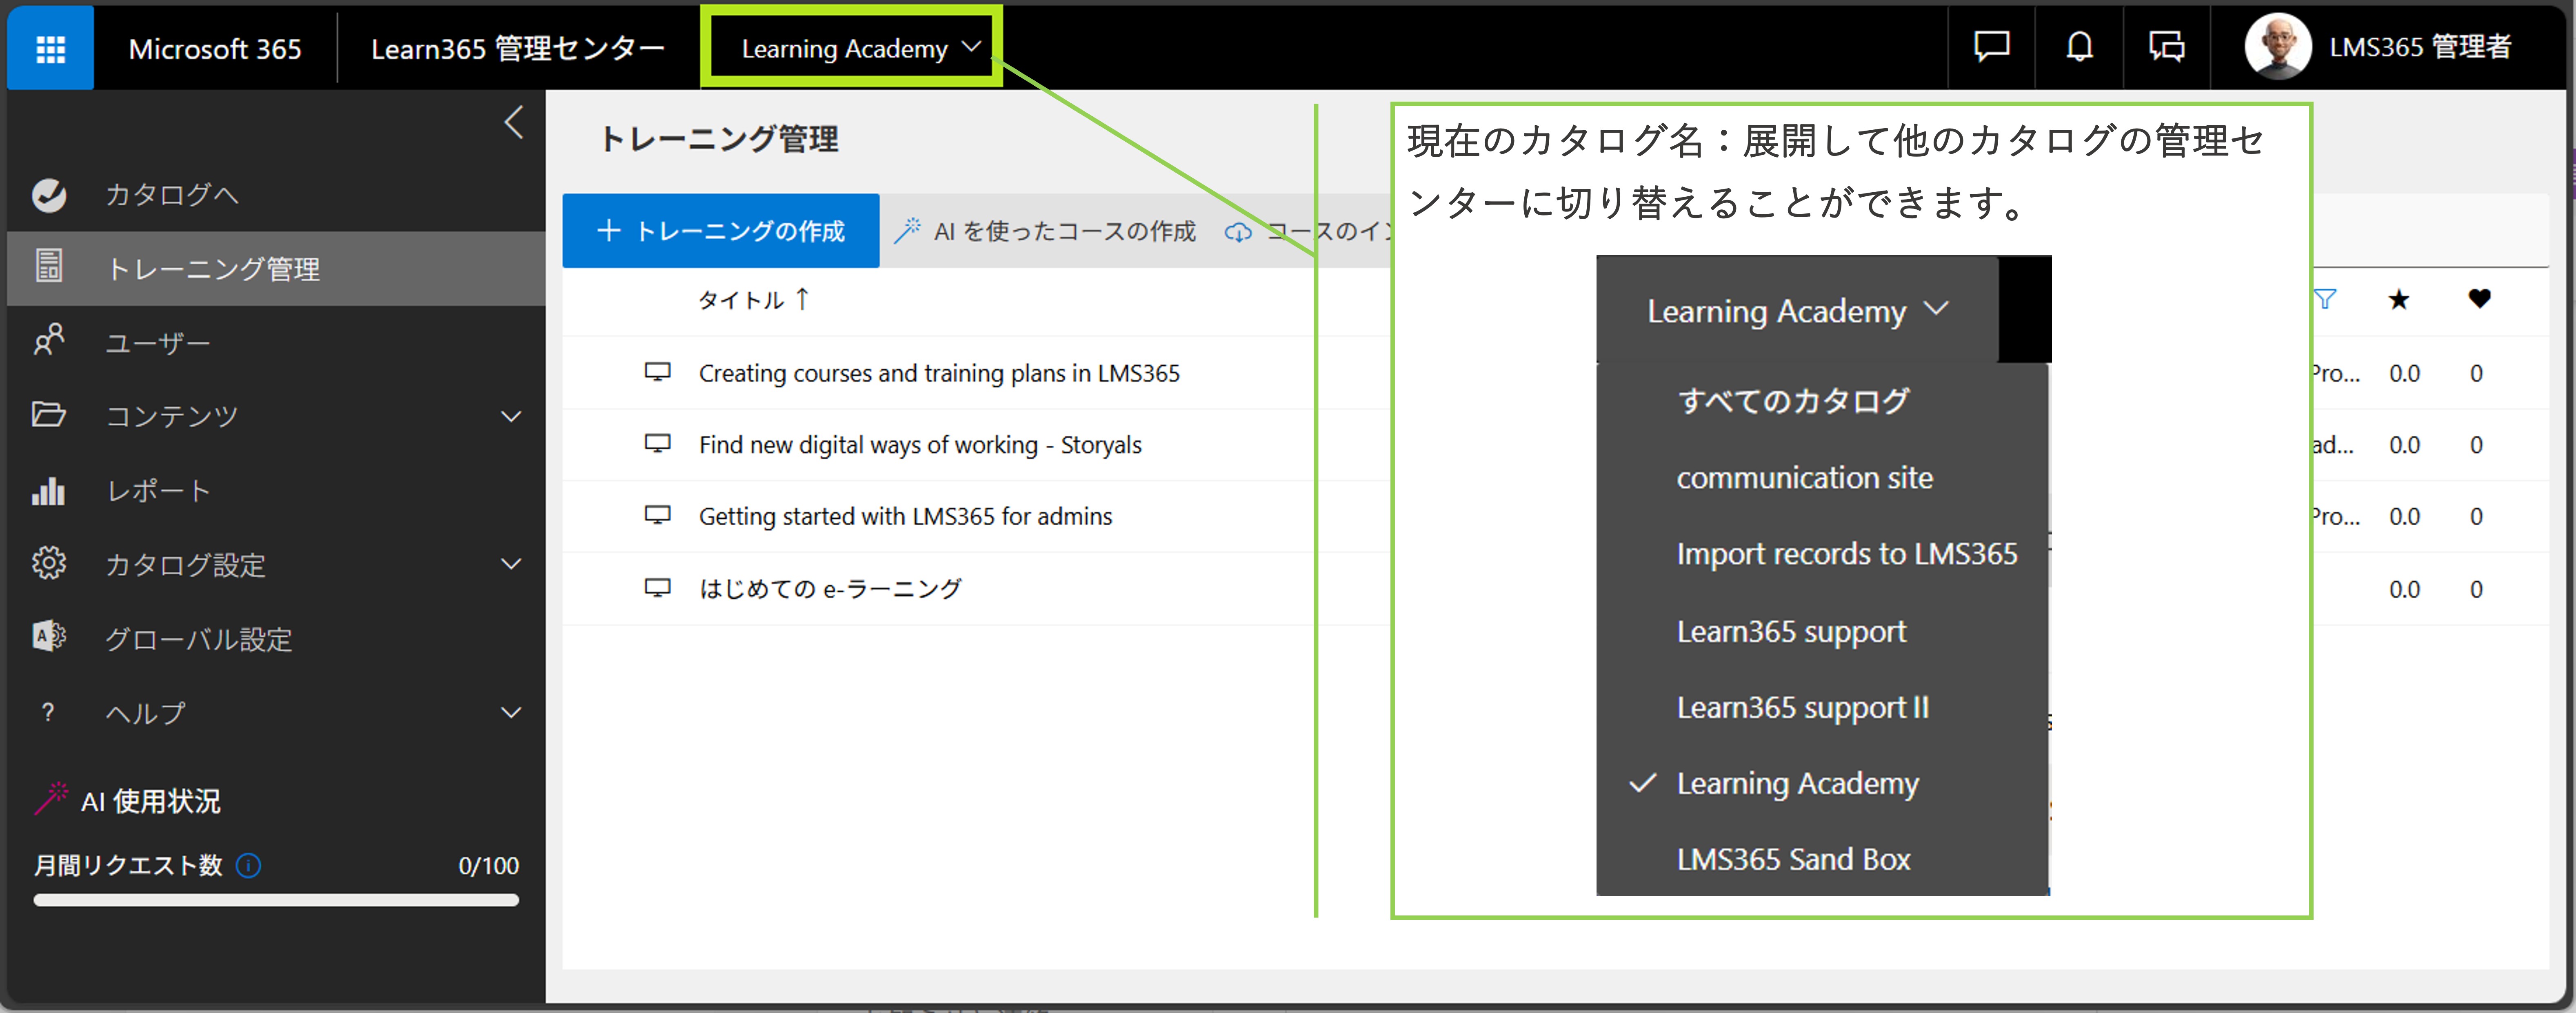Click e-learning icon of Creating courses row

pyautogui.click(x=657, y=372)
